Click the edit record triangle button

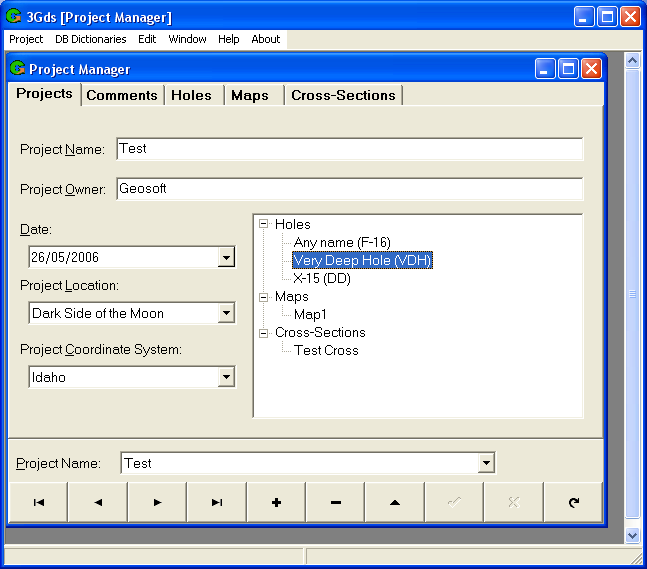pos(395,502)
